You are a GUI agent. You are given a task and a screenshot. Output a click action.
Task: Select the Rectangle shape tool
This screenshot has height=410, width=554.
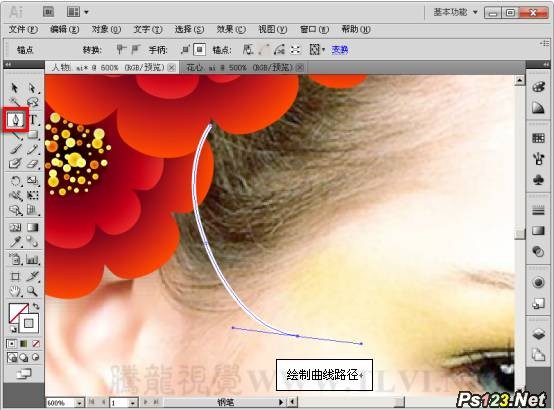pyautogui.click(x=33, y=135)
